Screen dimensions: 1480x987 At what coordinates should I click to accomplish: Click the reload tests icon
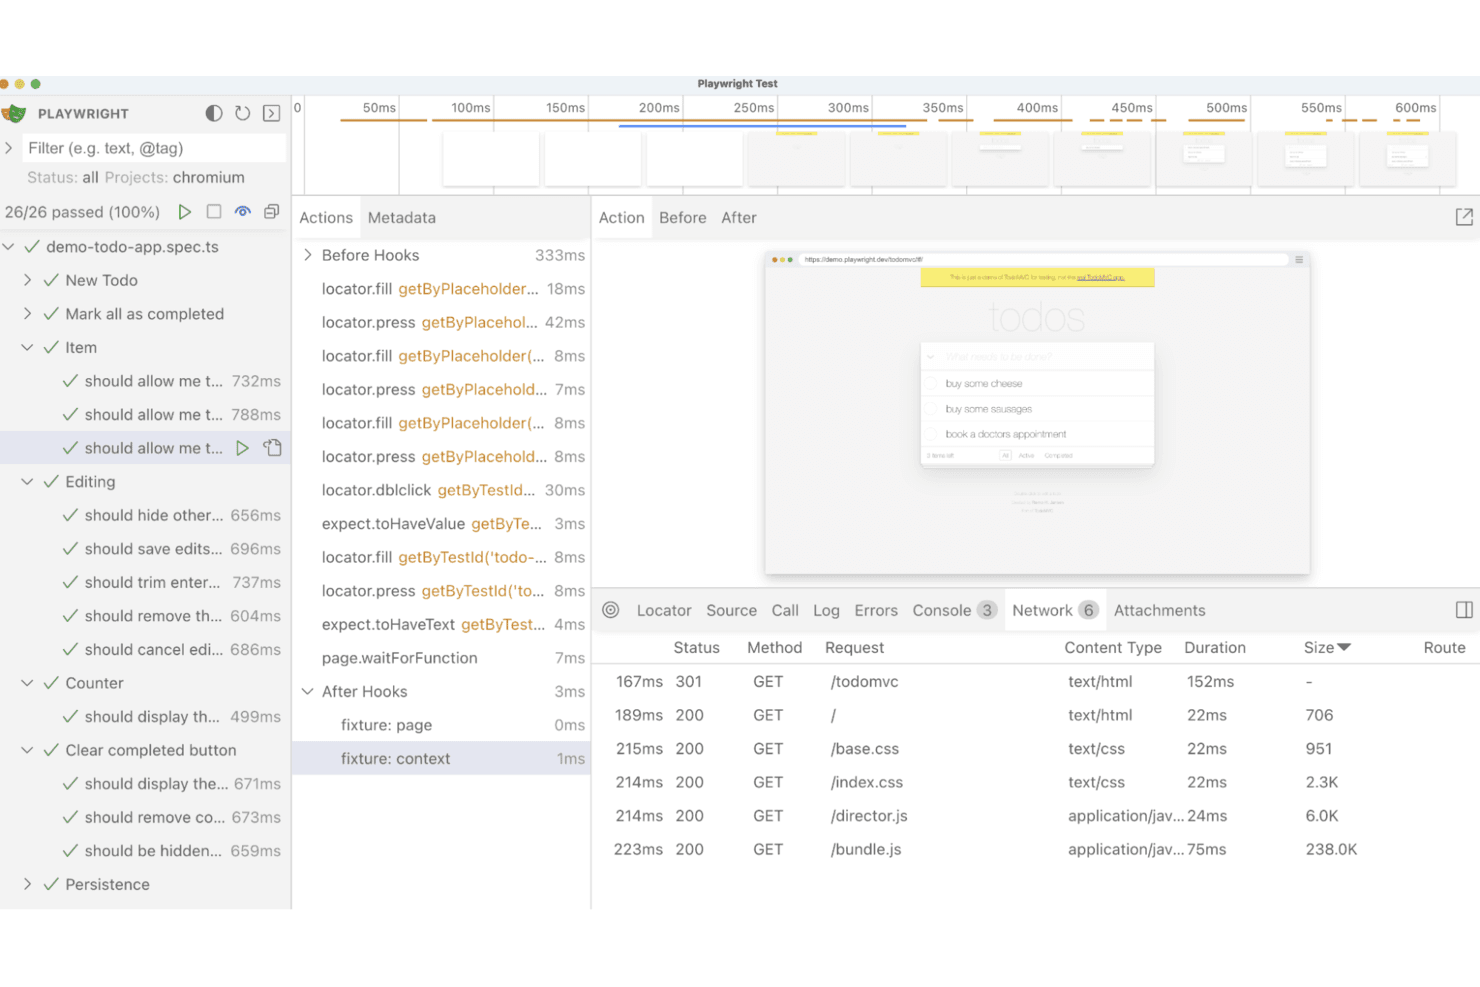[x=243, y=114]
